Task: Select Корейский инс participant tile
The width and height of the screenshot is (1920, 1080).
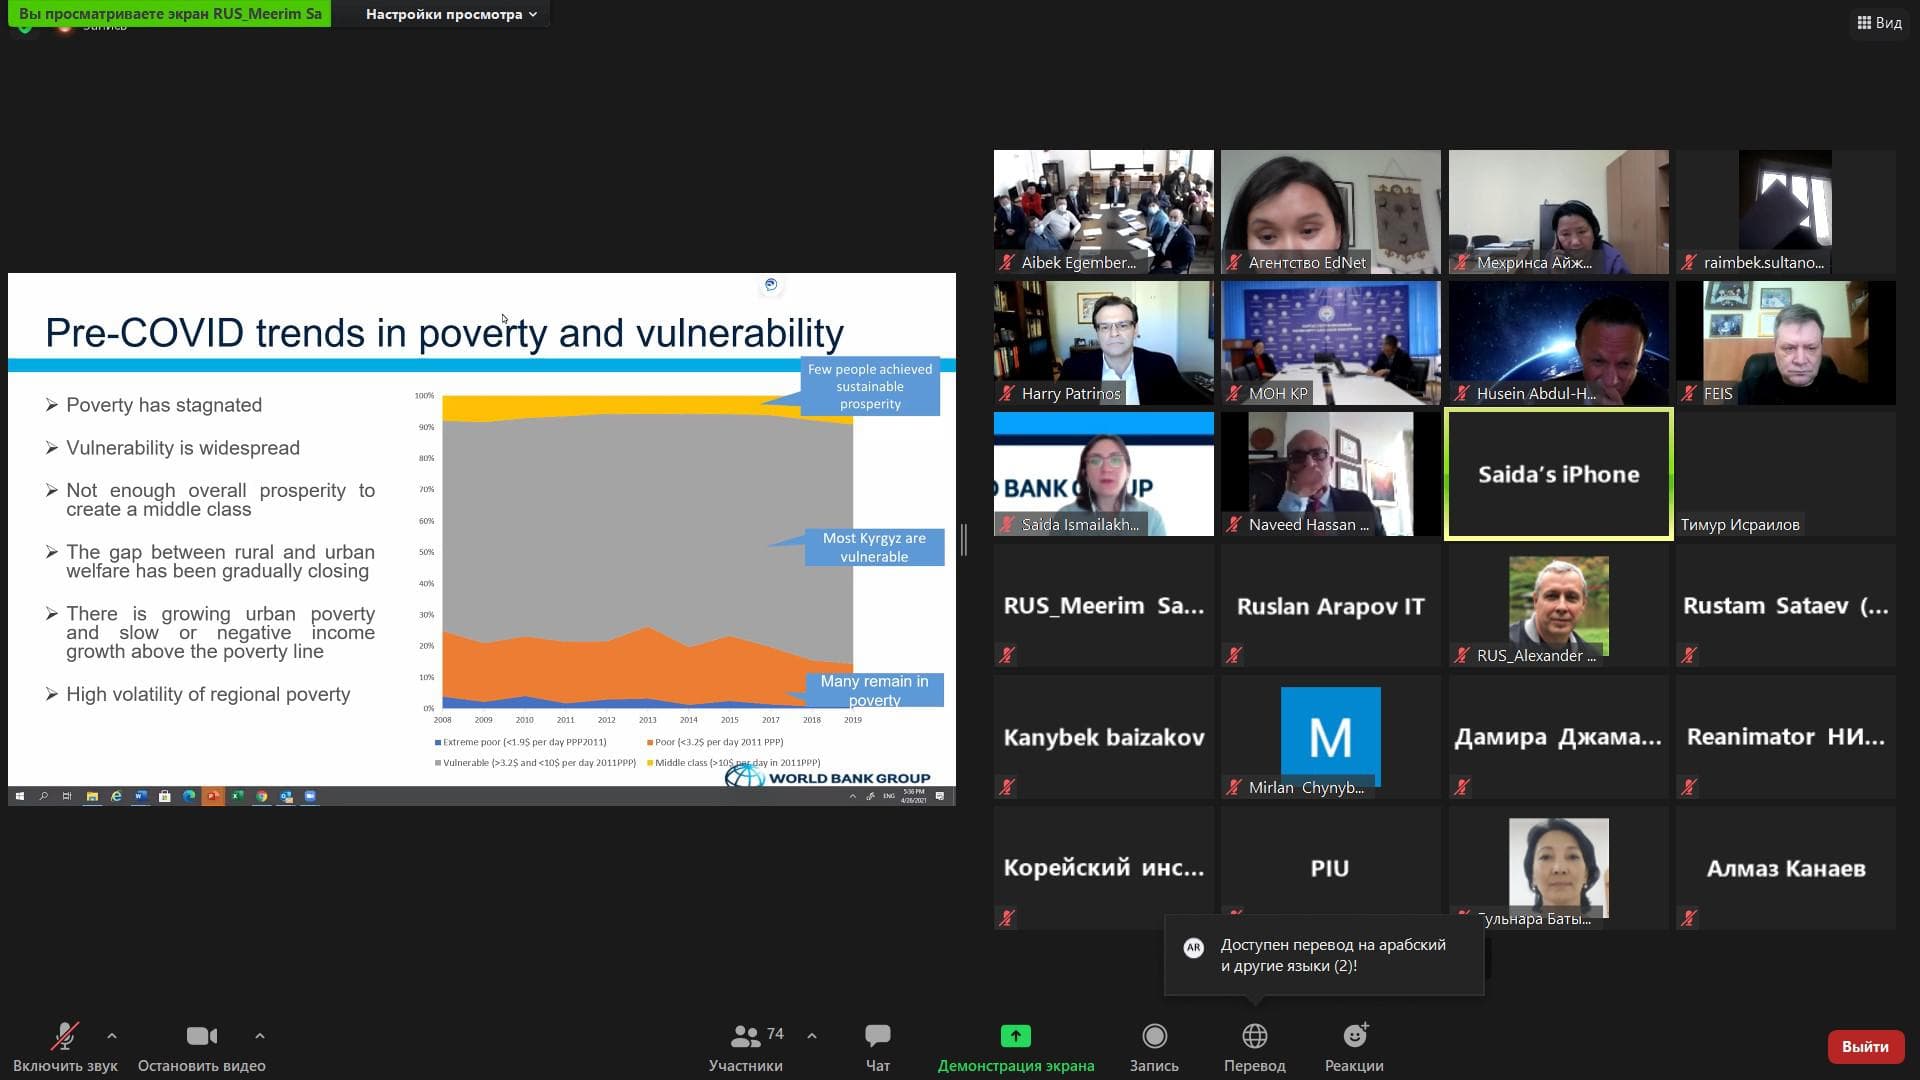Action: pos(1103,868)
